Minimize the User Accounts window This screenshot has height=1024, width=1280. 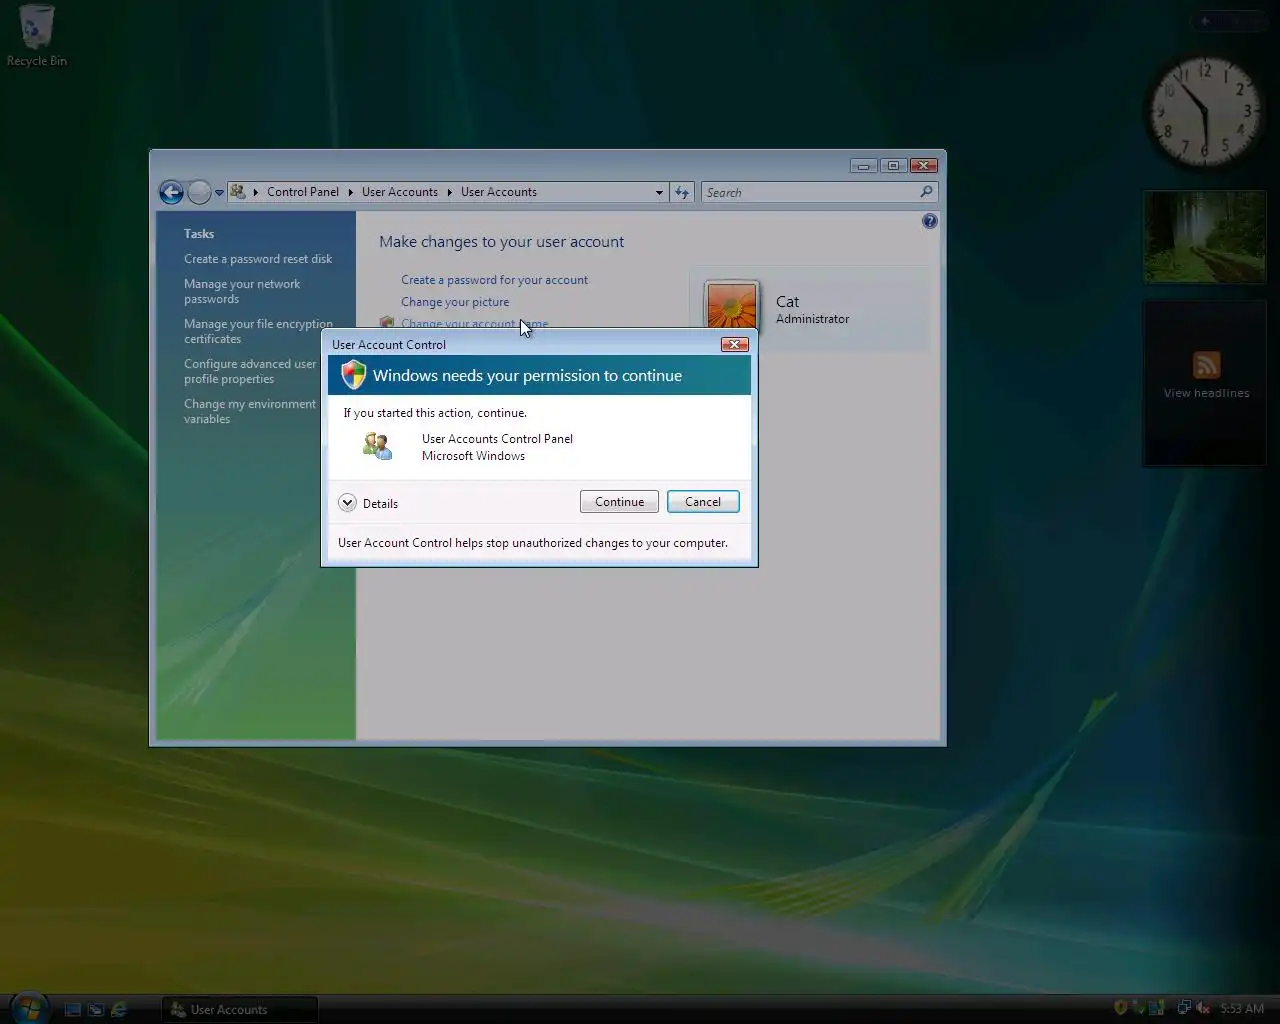point(863,165)
